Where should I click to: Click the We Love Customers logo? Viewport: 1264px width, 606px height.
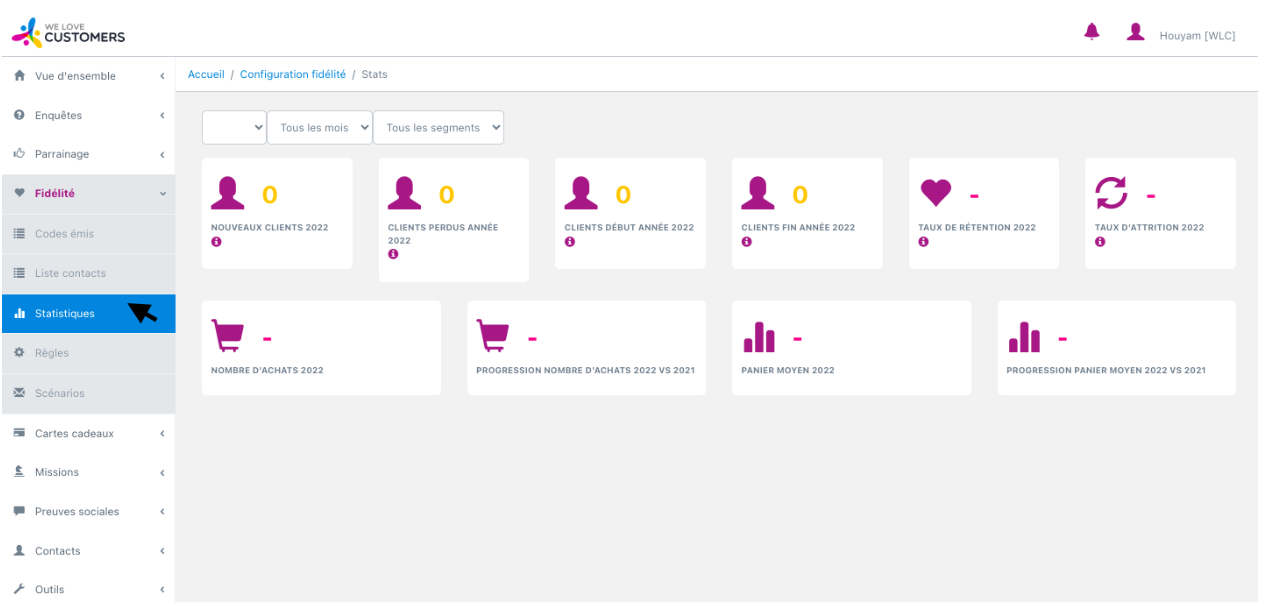click(x=68, y=32)
